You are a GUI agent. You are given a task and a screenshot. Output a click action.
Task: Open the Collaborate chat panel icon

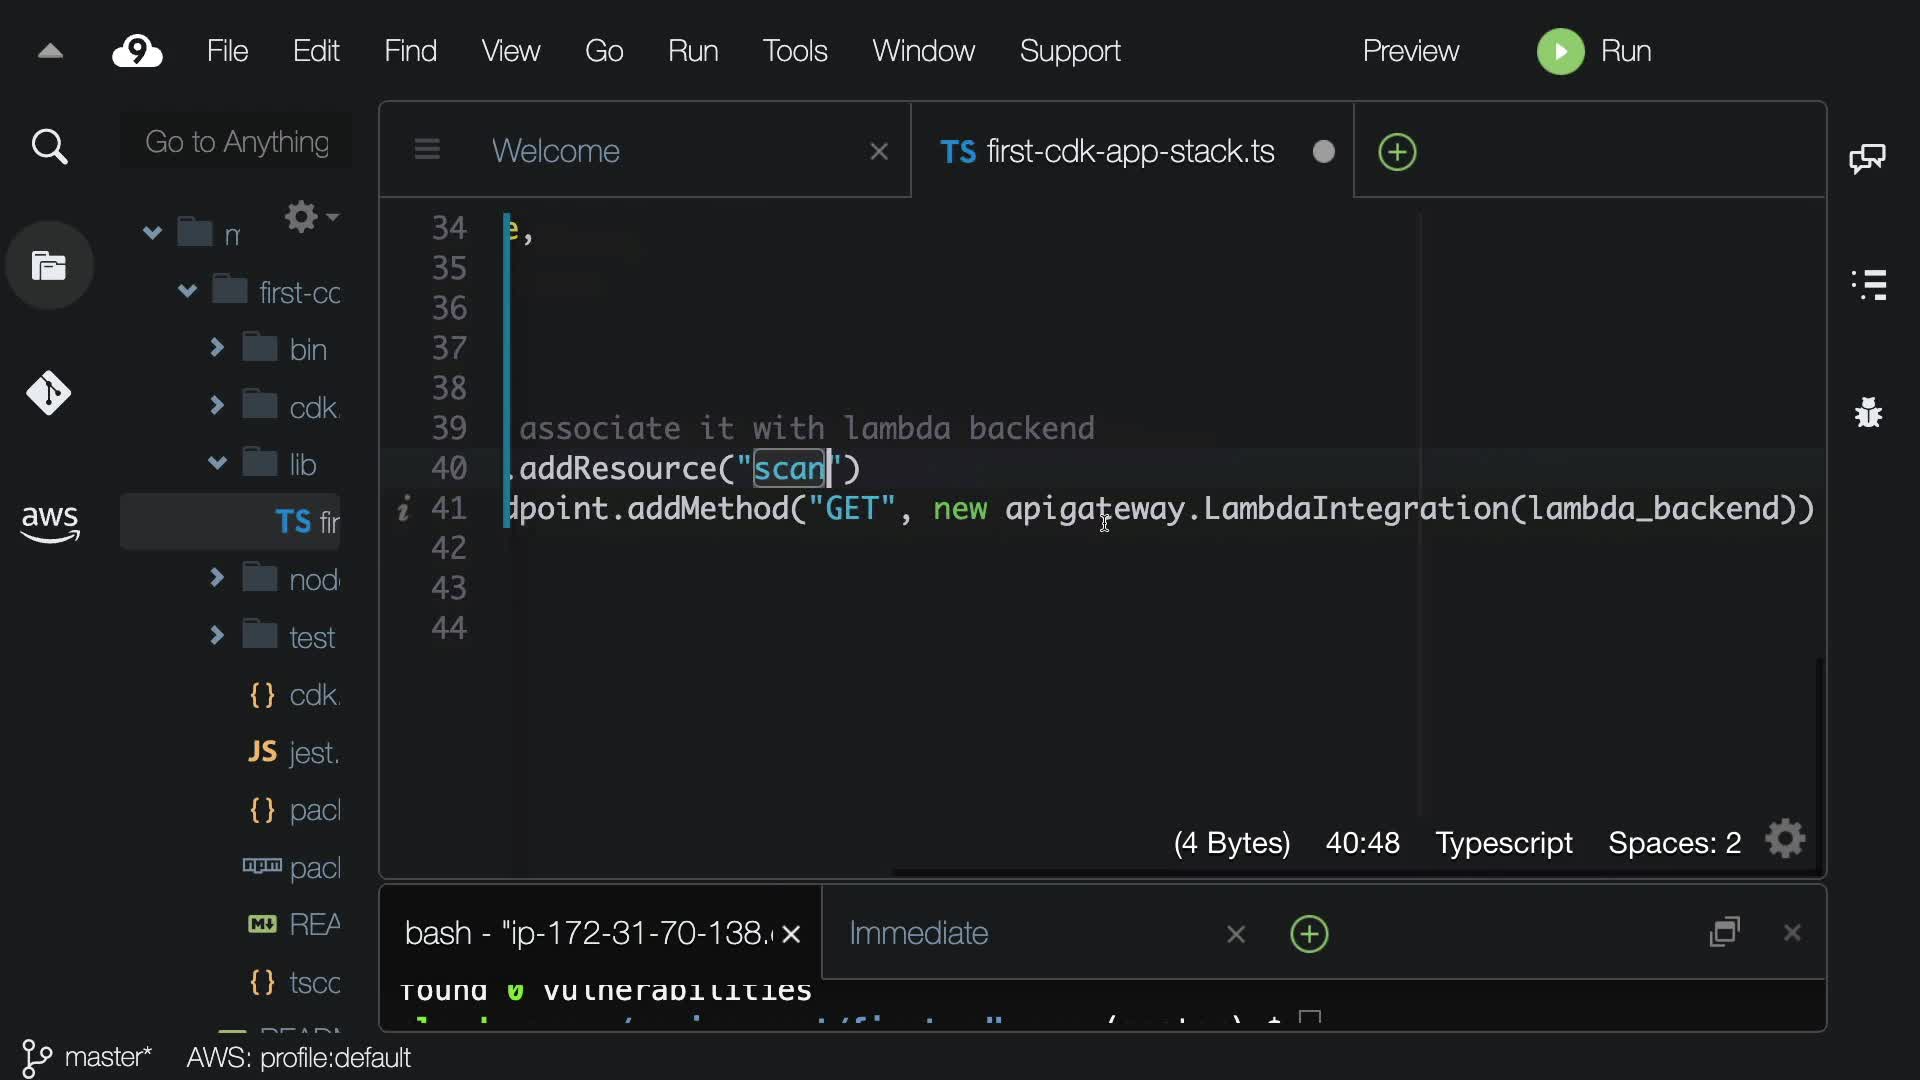tap(1867, 158)
